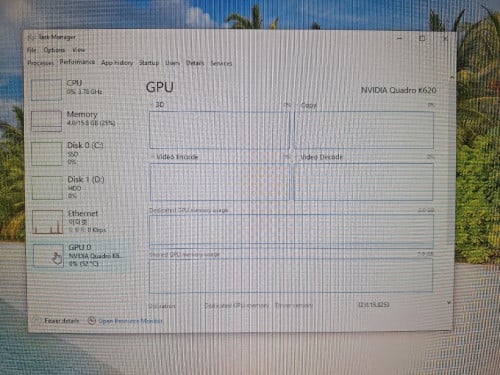
Task: Select the Disk 1 (D:) graph thumbnail
Action: [x=47, y=188]
